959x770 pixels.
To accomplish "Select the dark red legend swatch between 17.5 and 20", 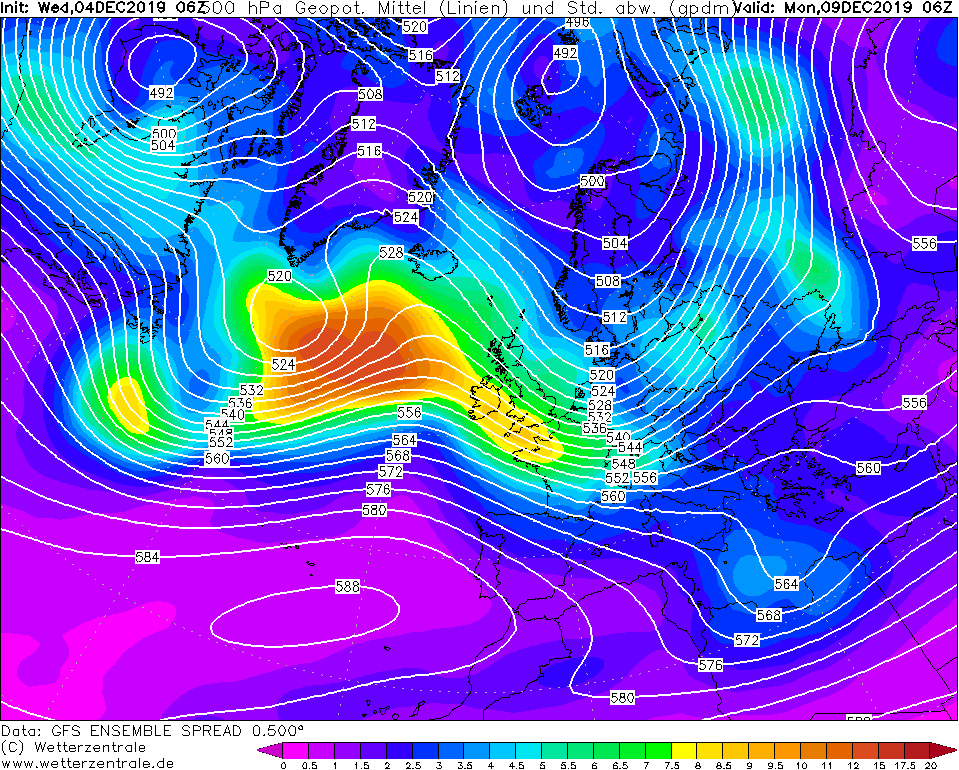I will (918, 750).
